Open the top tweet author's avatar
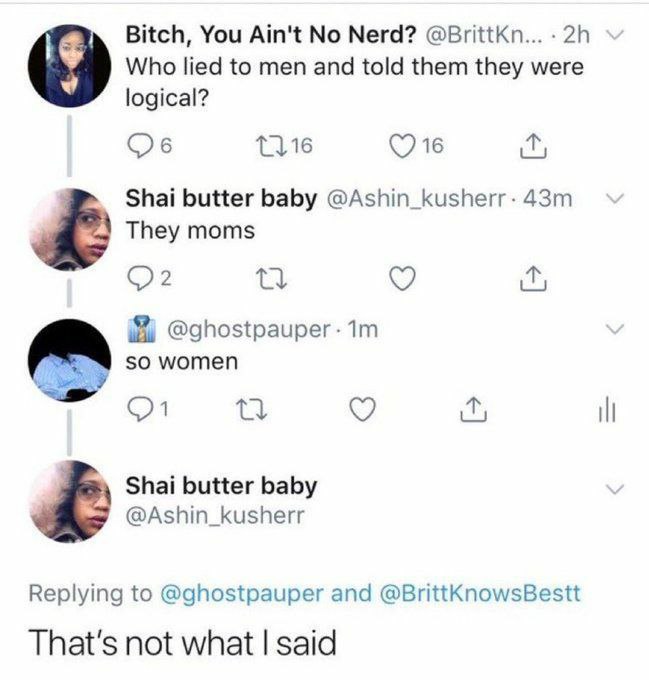 [68, 66]
